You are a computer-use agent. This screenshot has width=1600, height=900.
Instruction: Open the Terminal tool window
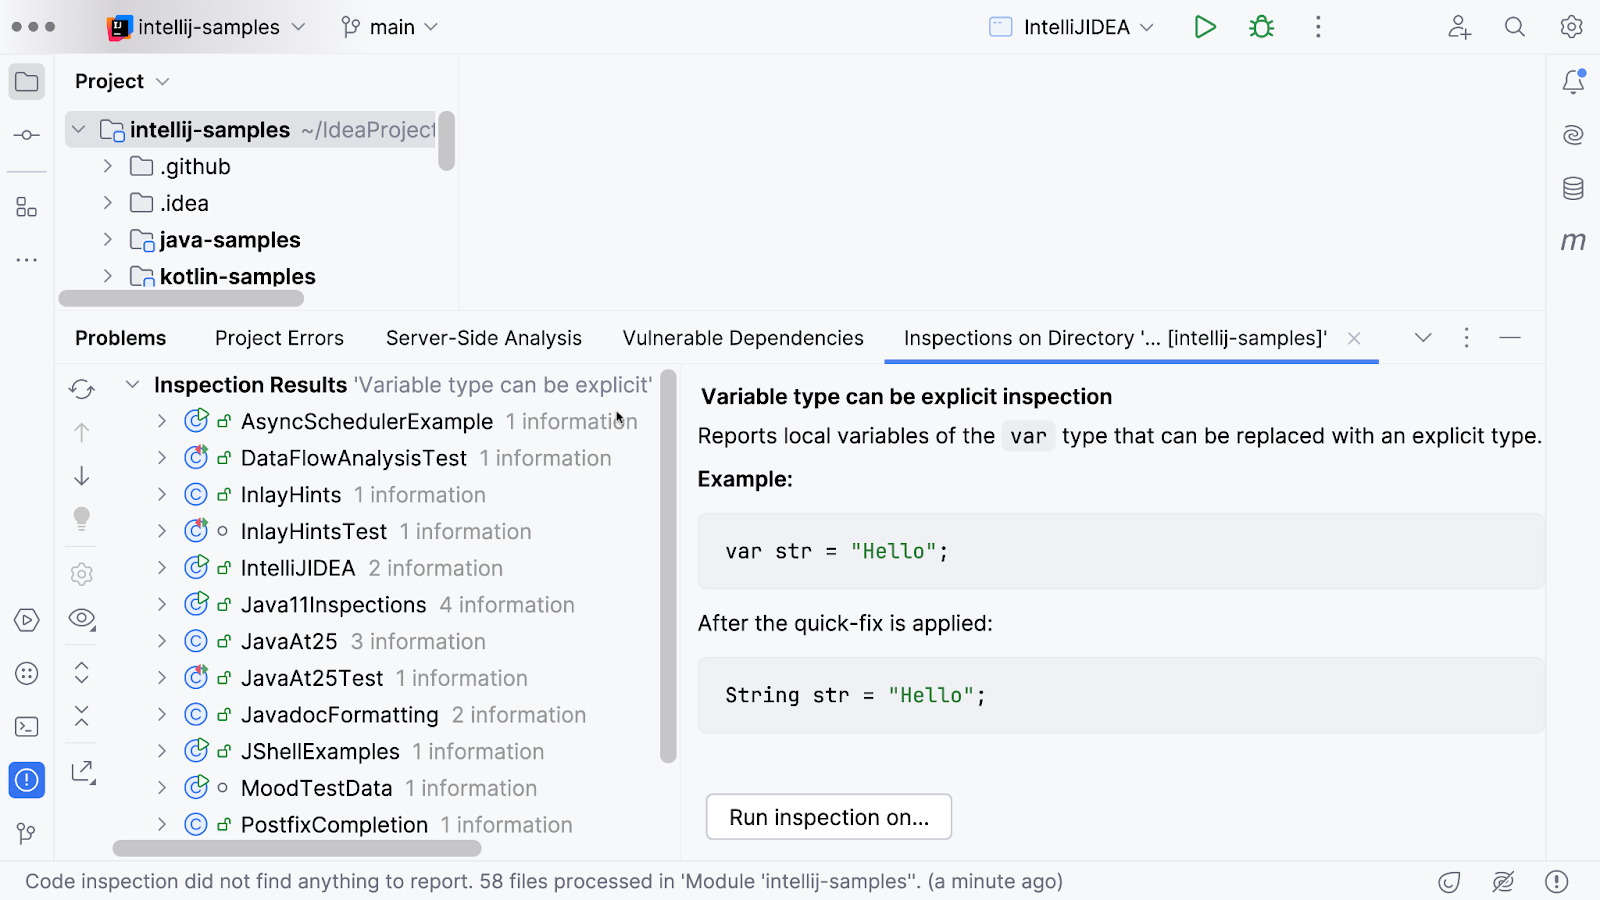(27, 727)
